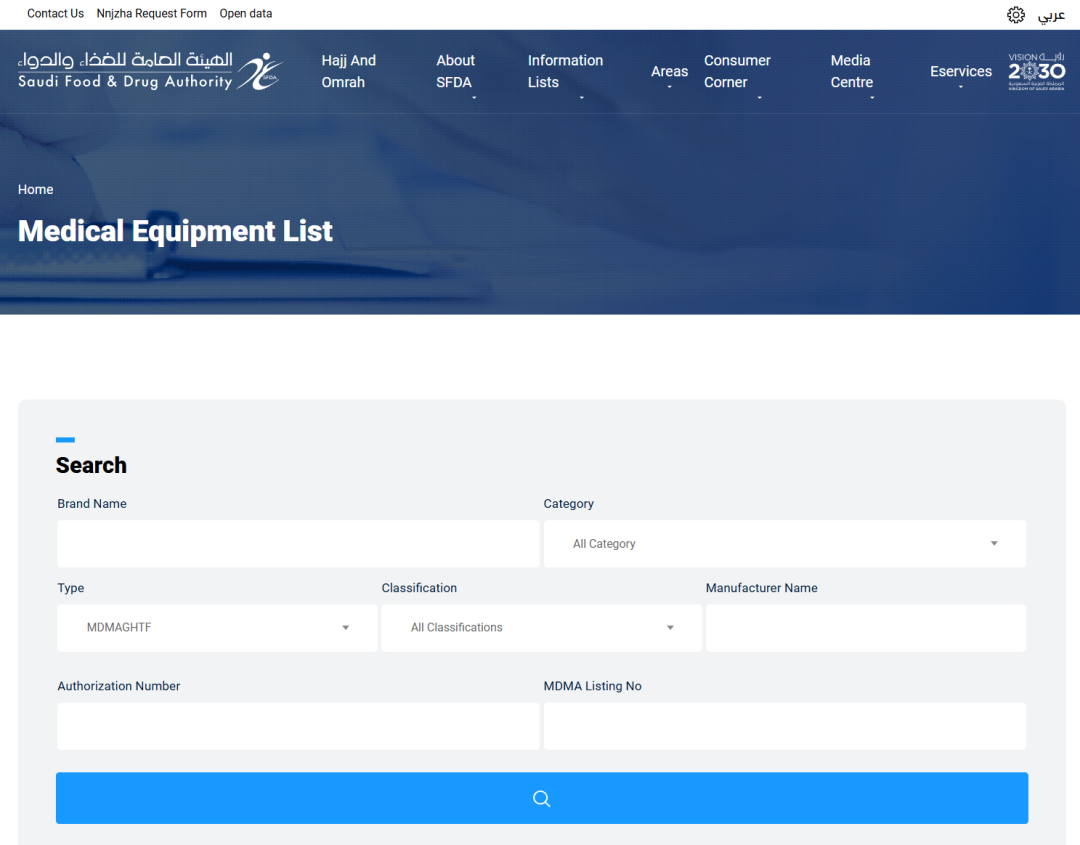The height and width of the screenshot is (845, 1080).
Task: Switch language to Arabic
Action: point(1051,15)
